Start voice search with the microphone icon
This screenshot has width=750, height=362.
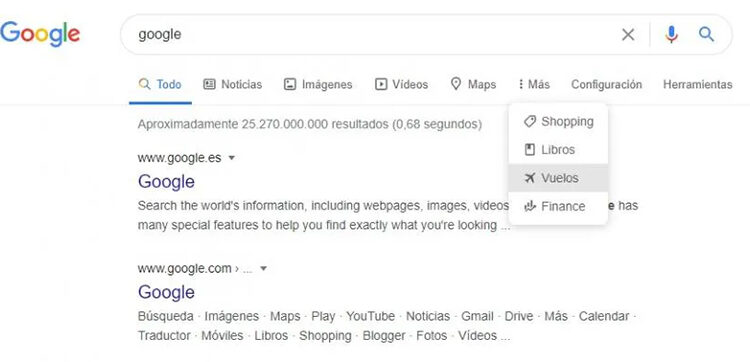click(x=672, y=34)
